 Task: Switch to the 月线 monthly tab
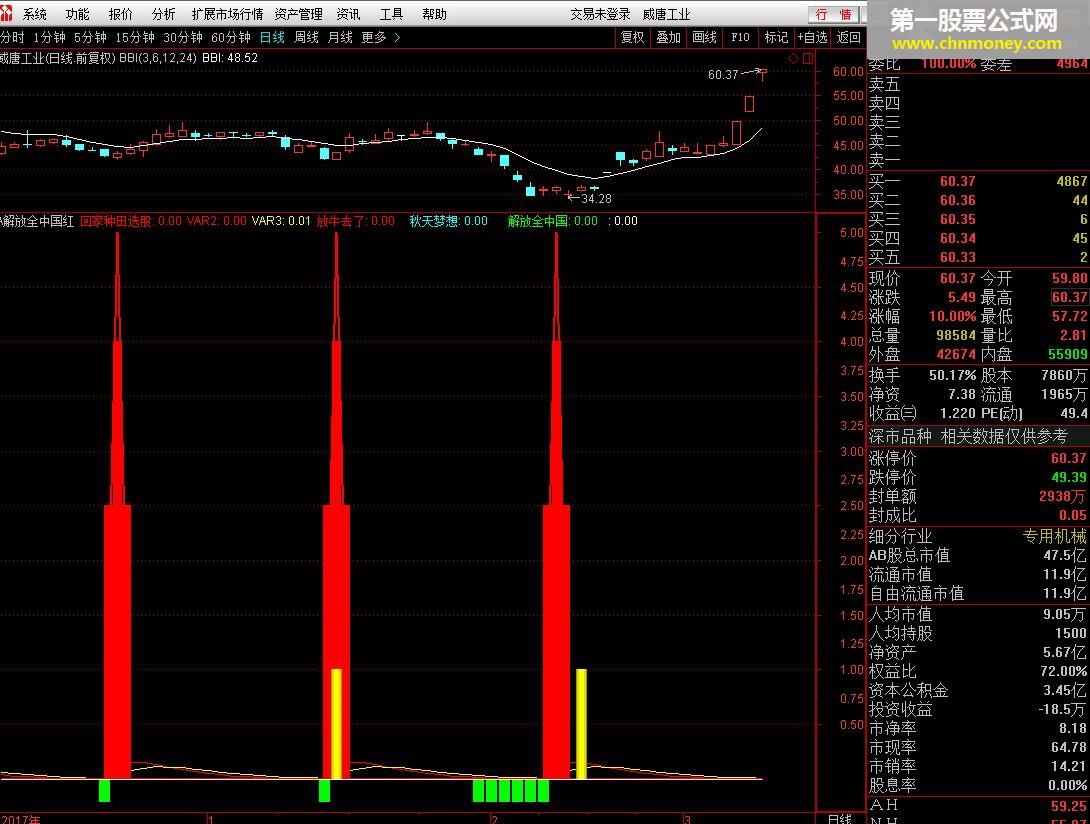340,38
